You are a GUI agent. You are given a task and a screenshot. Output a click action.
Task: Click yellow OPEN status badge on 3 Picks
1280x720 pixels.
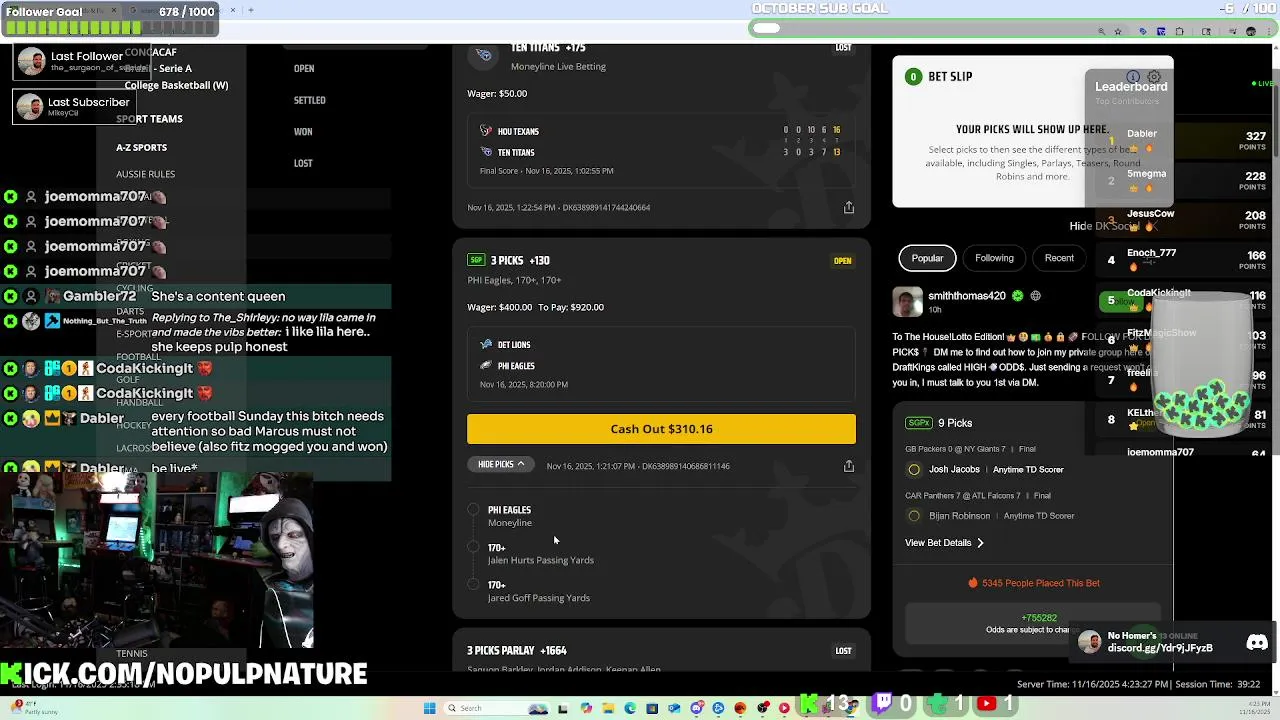pos(843,261)
